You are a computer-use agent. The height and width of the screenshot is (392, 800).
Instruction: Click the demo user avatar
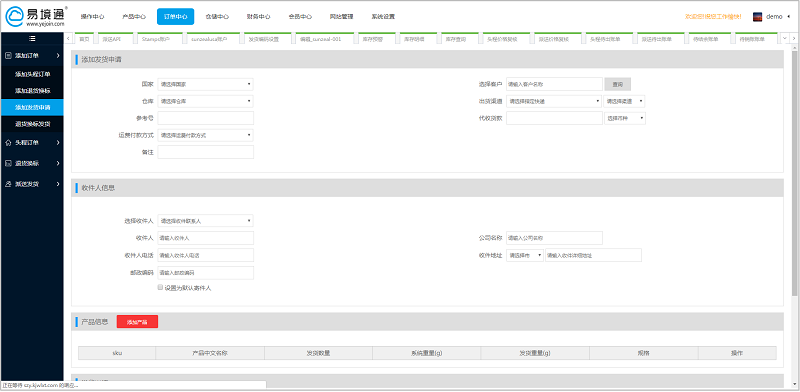(x=758, y=17)
